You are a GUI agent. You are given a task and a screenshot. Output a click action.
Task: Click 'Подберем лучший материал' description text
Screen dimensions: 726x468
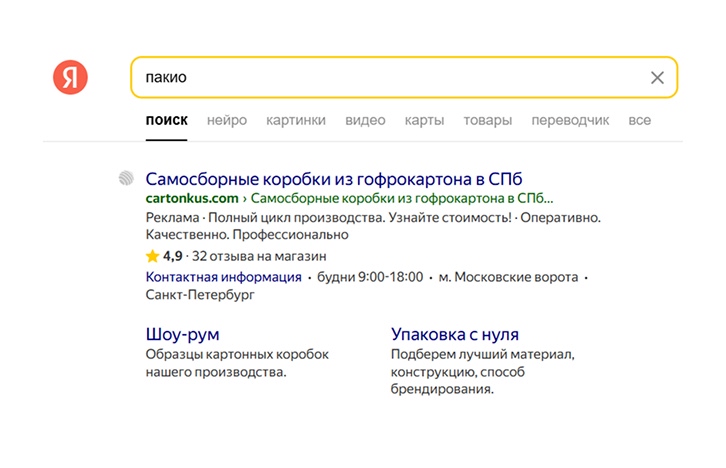coord(482,355)
